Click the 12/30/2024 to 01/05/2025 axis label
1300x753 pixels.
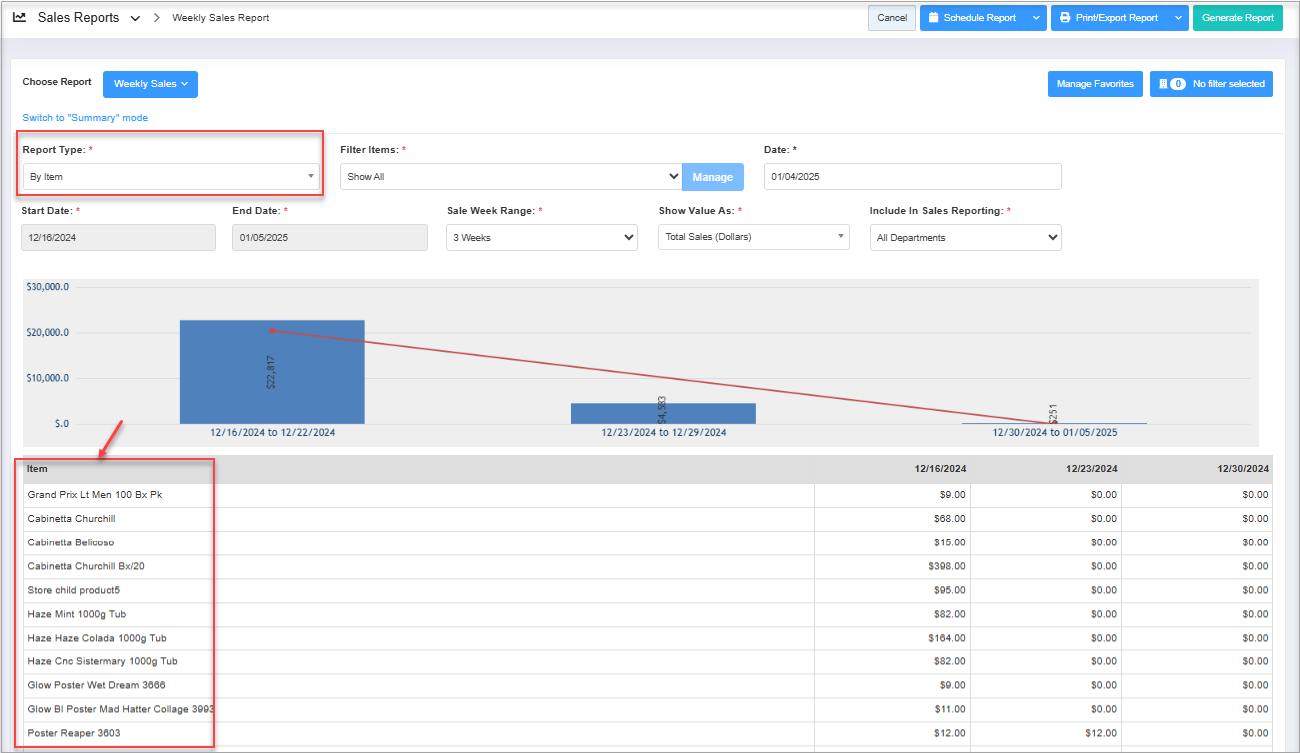pyautogui.click(x=1055, y=433)
